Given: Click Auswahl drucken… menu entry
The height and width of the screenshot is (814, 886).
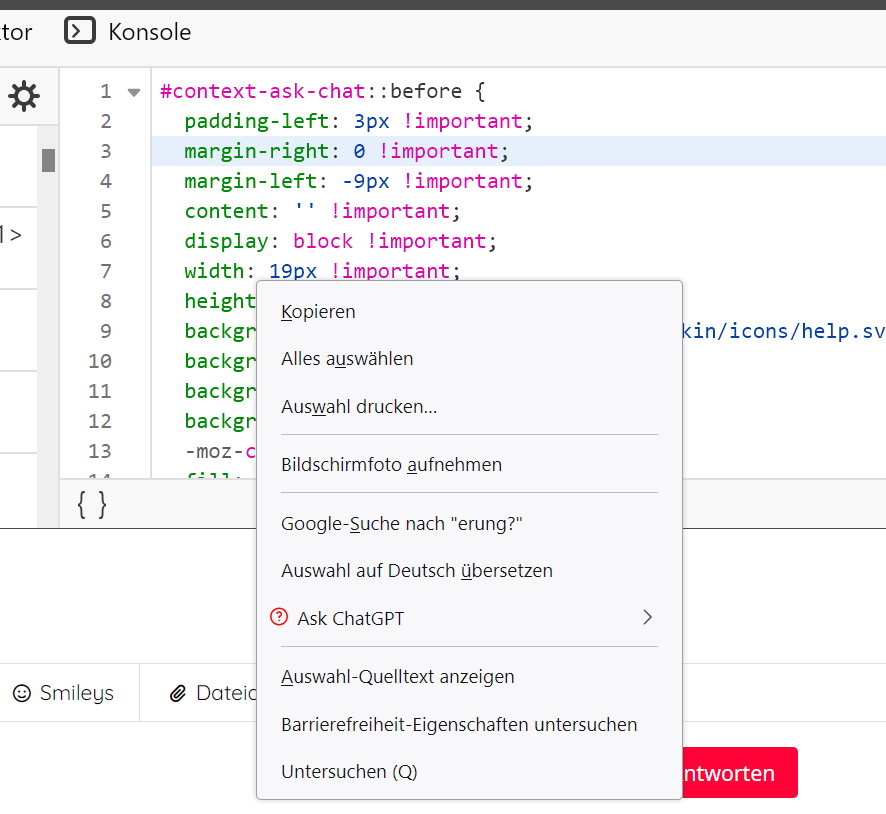Looking at the screenshot, I should pos(359,407).
